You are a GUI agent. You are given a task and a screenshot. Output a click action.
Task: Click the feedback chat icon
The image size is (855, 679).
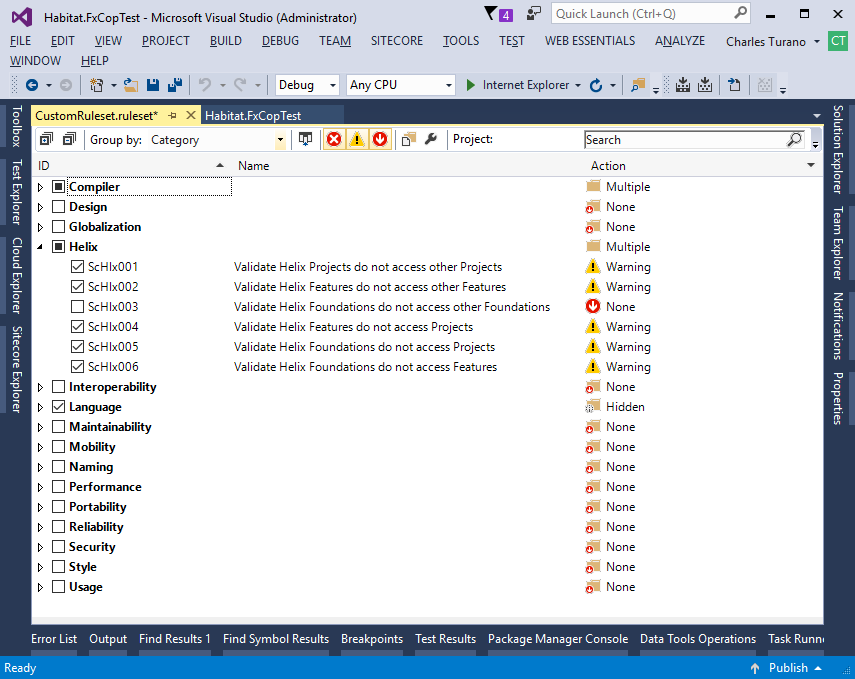point(533,13)
